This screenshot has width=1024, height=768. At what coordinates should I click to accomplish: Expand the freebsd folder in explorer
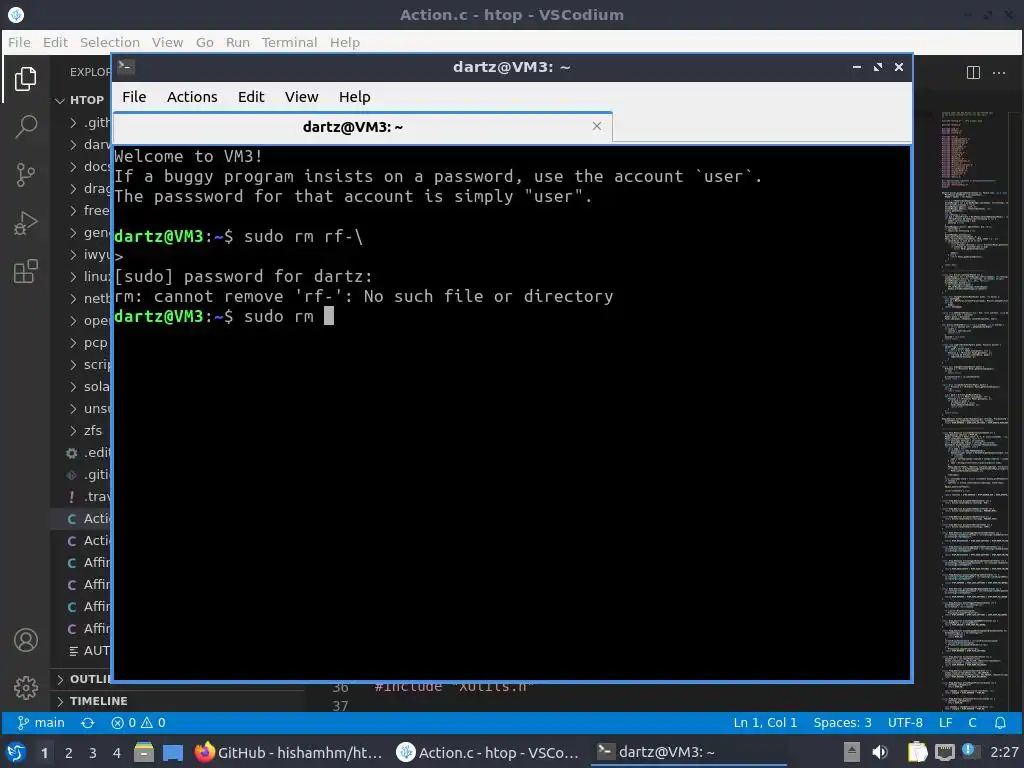click(90, 210)
